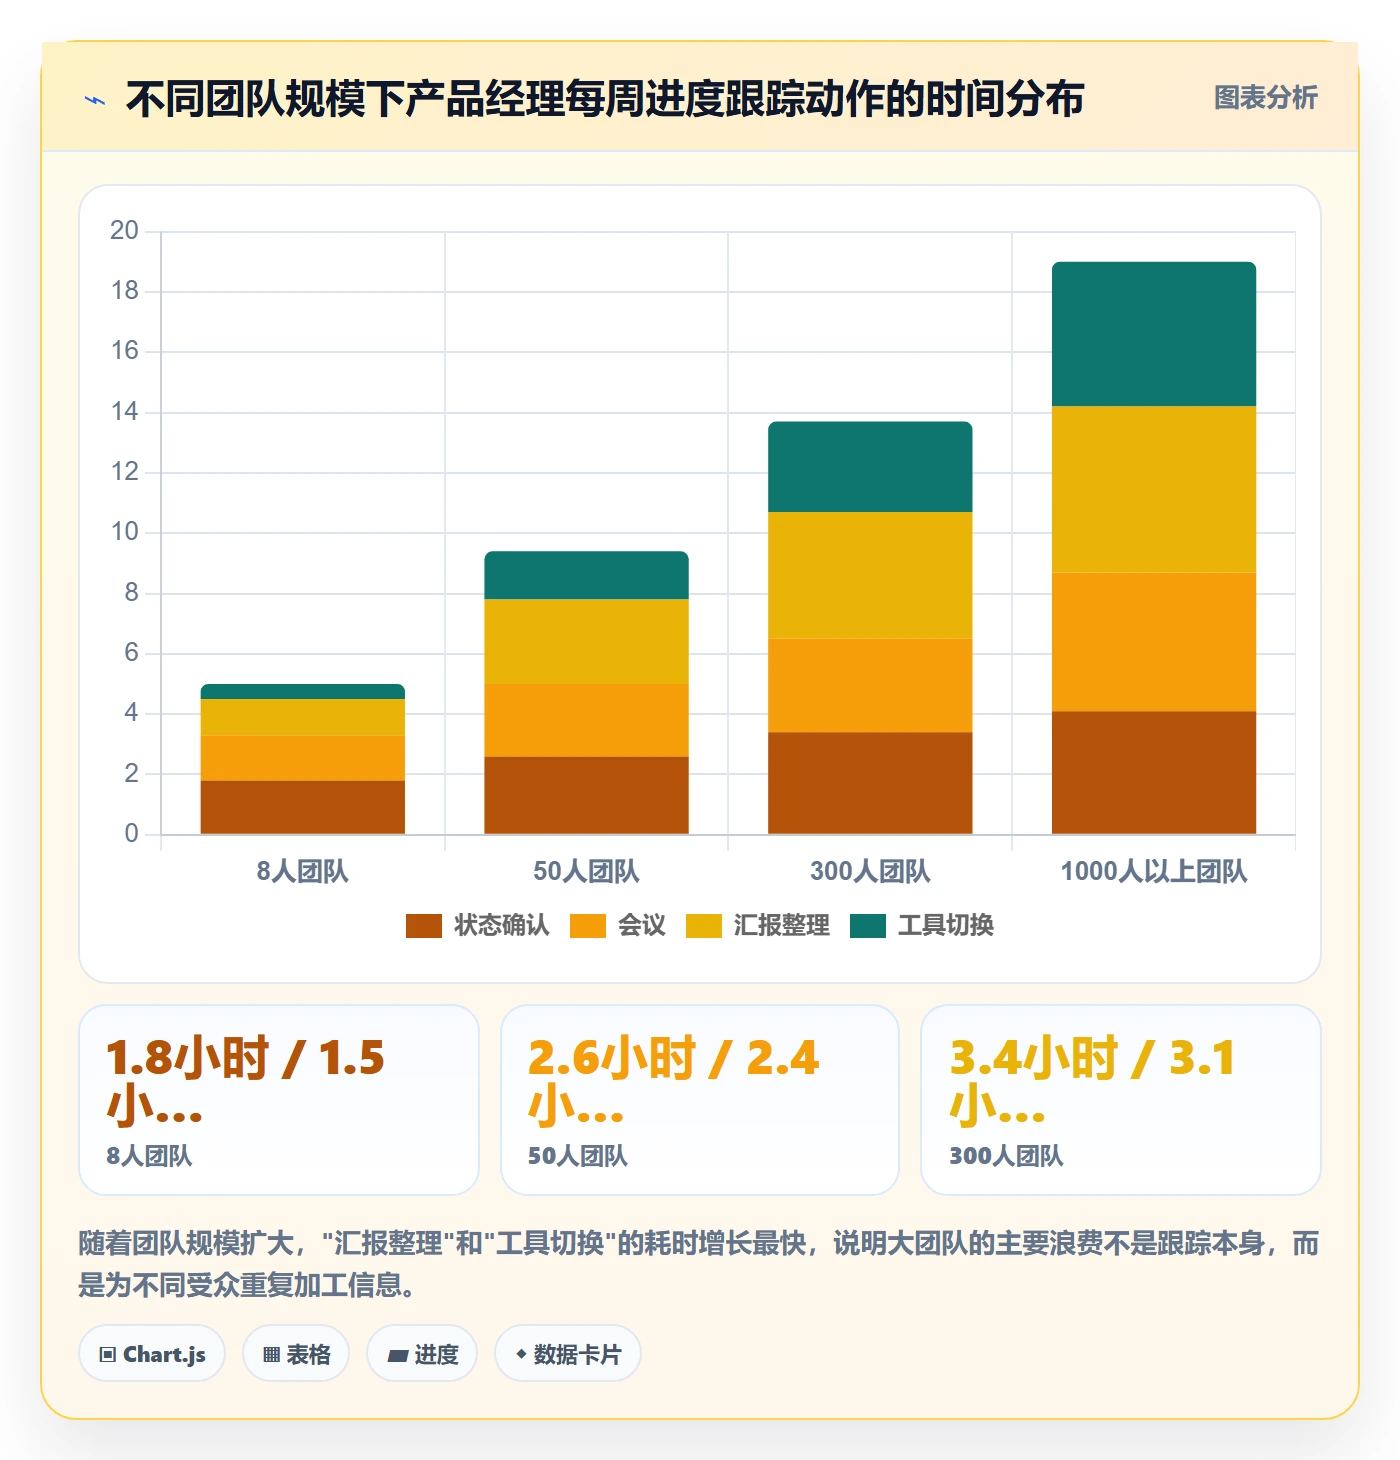
Task: Click the teal 工具切换 segment of 300人团队 bar
Action: tap(870, 467)
